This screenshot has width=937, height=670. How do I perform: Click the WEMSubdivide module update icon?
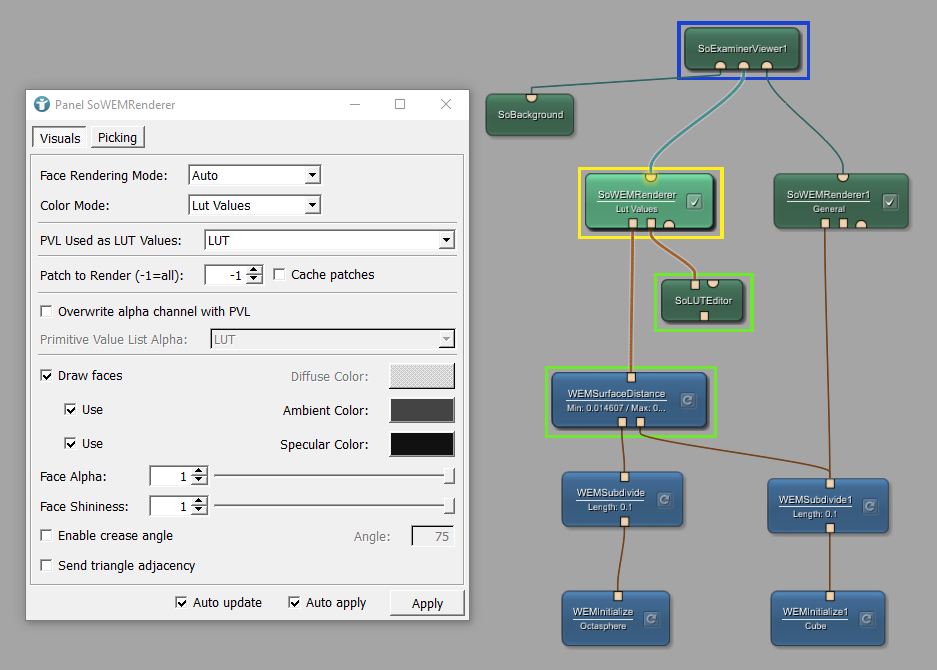tap(663, 499)
